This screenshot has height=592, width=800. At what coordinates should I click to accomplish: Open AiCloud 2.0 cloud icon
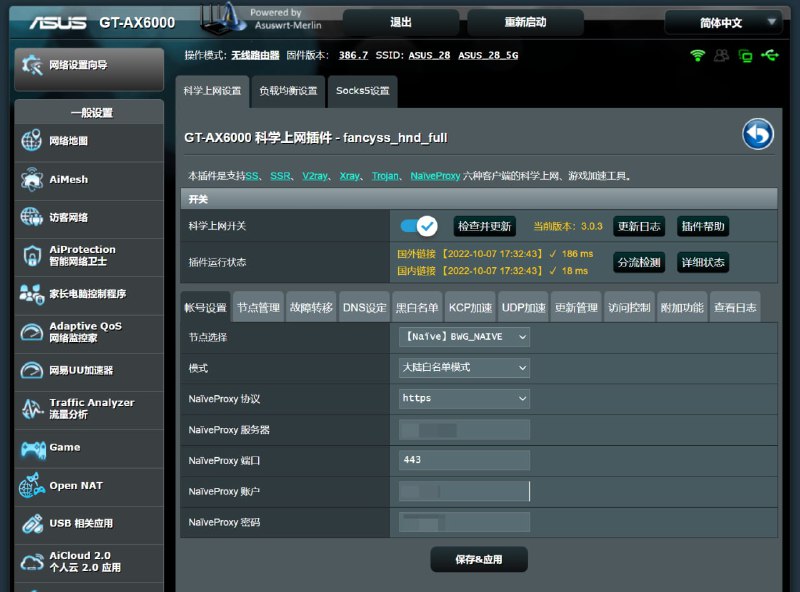32,562
